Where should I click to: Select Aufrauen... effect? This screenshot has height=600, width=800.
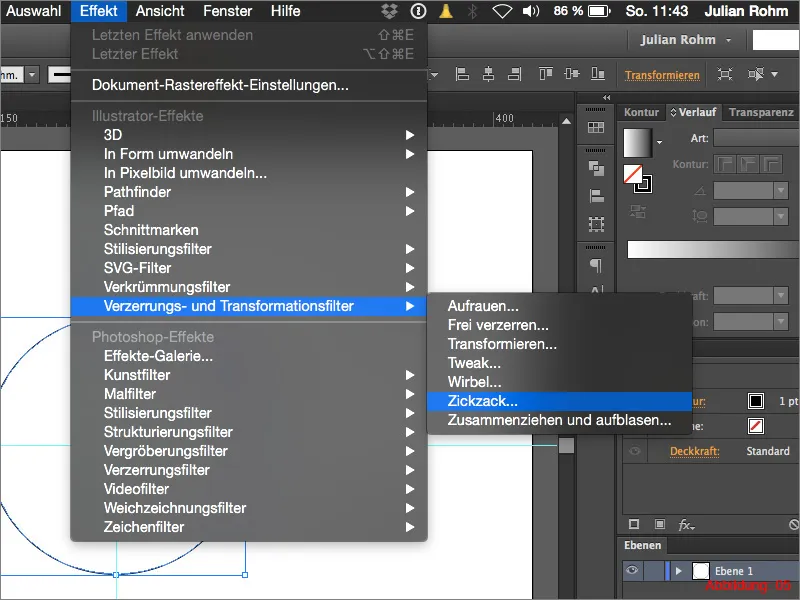pyautogui.click(x=559, y=306)
